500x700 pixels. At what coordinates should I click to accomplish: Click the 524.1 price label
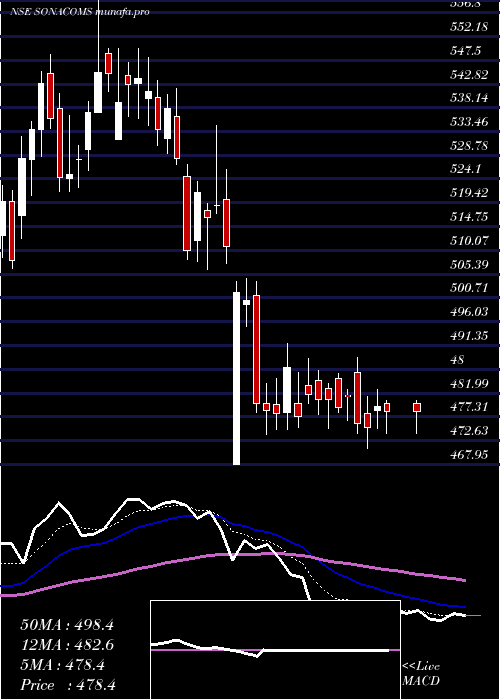(x=465, y=169)
